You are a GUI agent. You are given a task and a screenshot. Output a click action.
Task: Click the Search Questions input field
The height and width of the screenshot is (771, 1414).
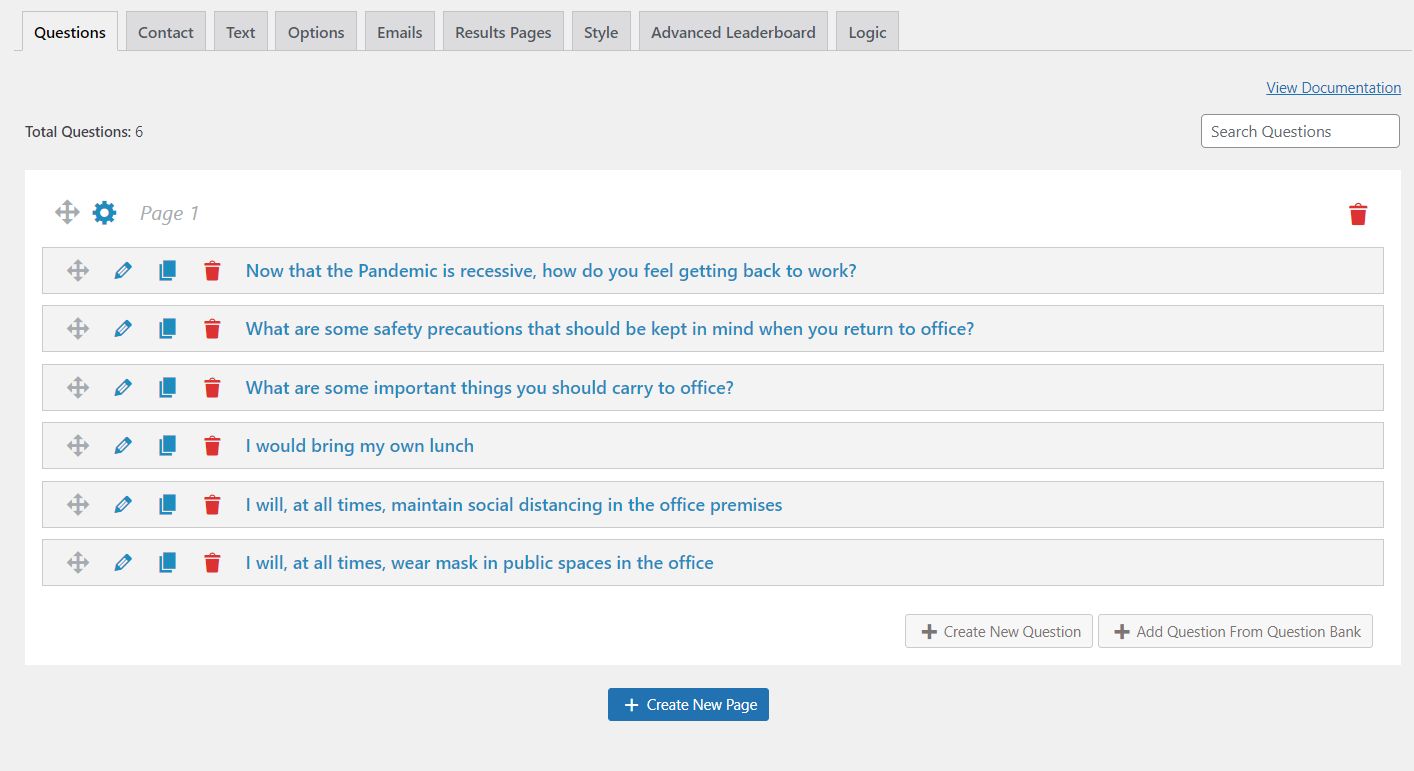pos(1299,131)
